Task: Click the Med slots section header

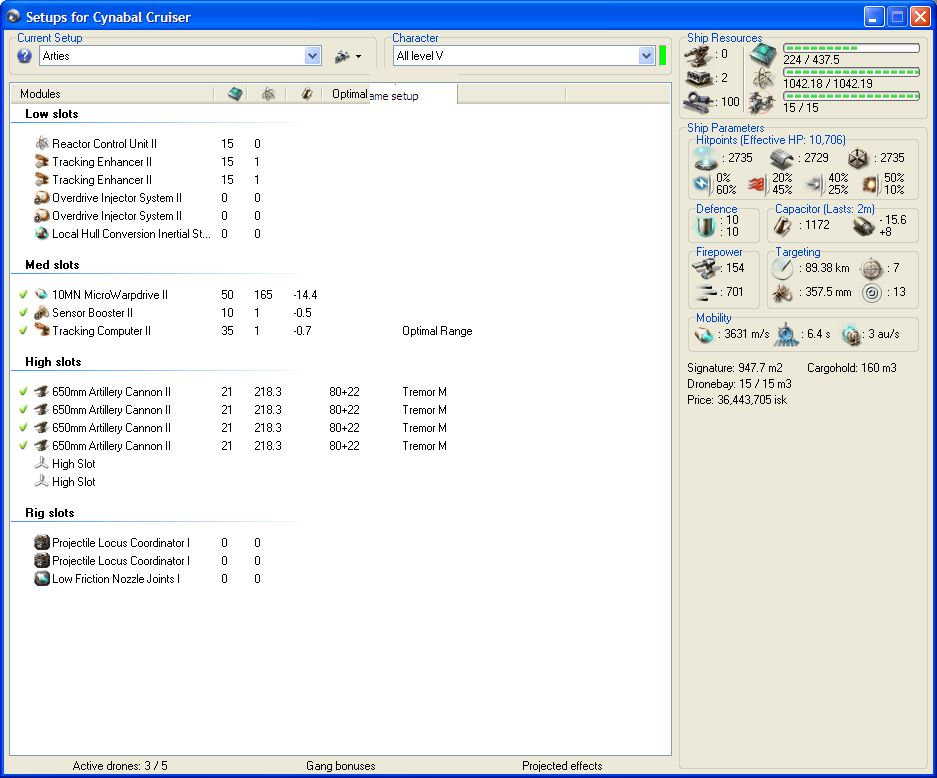Action: coord(52,265)
